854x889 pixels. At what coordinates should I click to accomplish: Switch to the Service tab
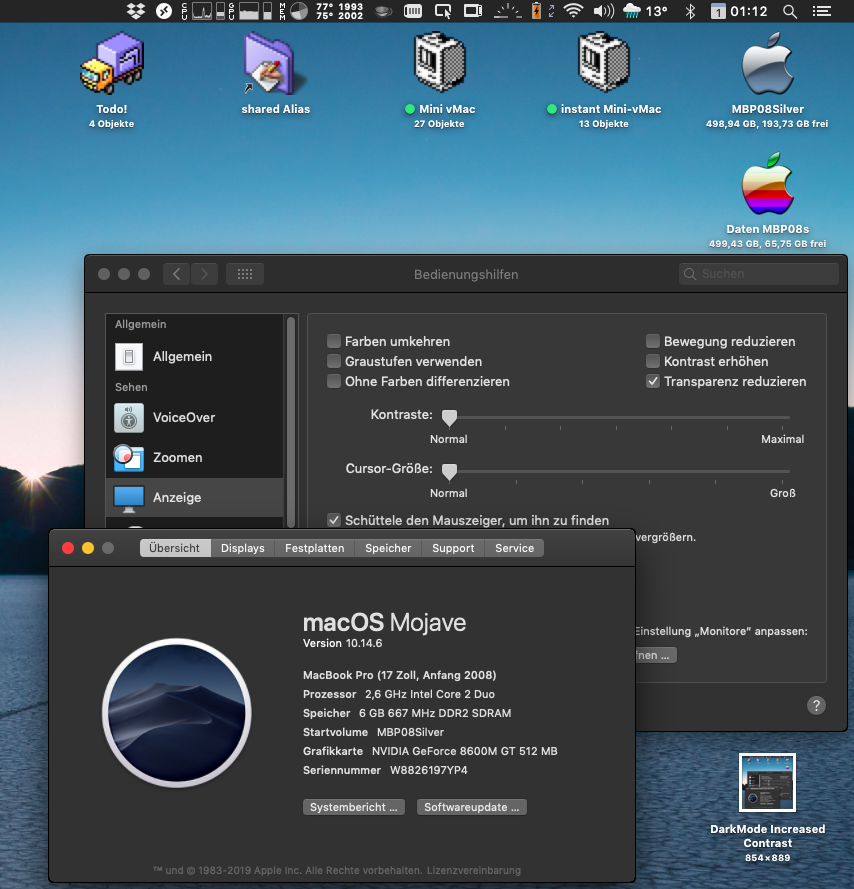(x=514, y=548)
